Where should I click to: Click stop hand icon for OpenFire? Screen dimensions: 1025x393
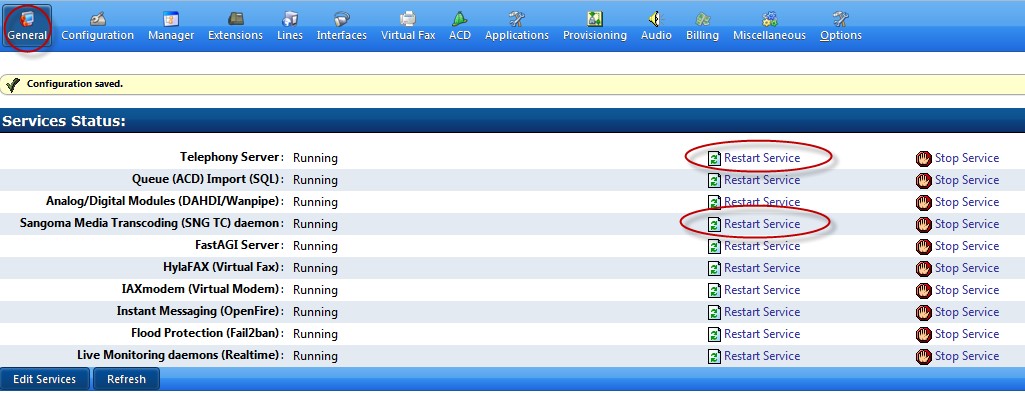(923, 312)
